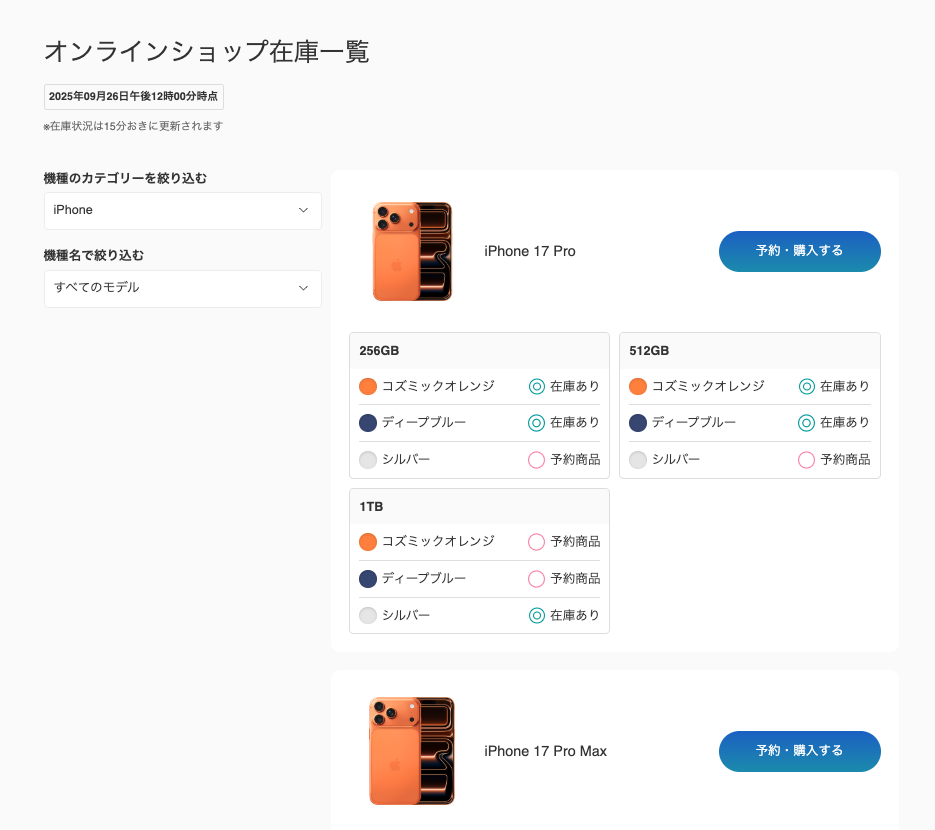The height and width of the screenshot is (830, 935).
Task: Click preorder circle icon for 1TB コズミックオレンジ
Action: (537, 541)
